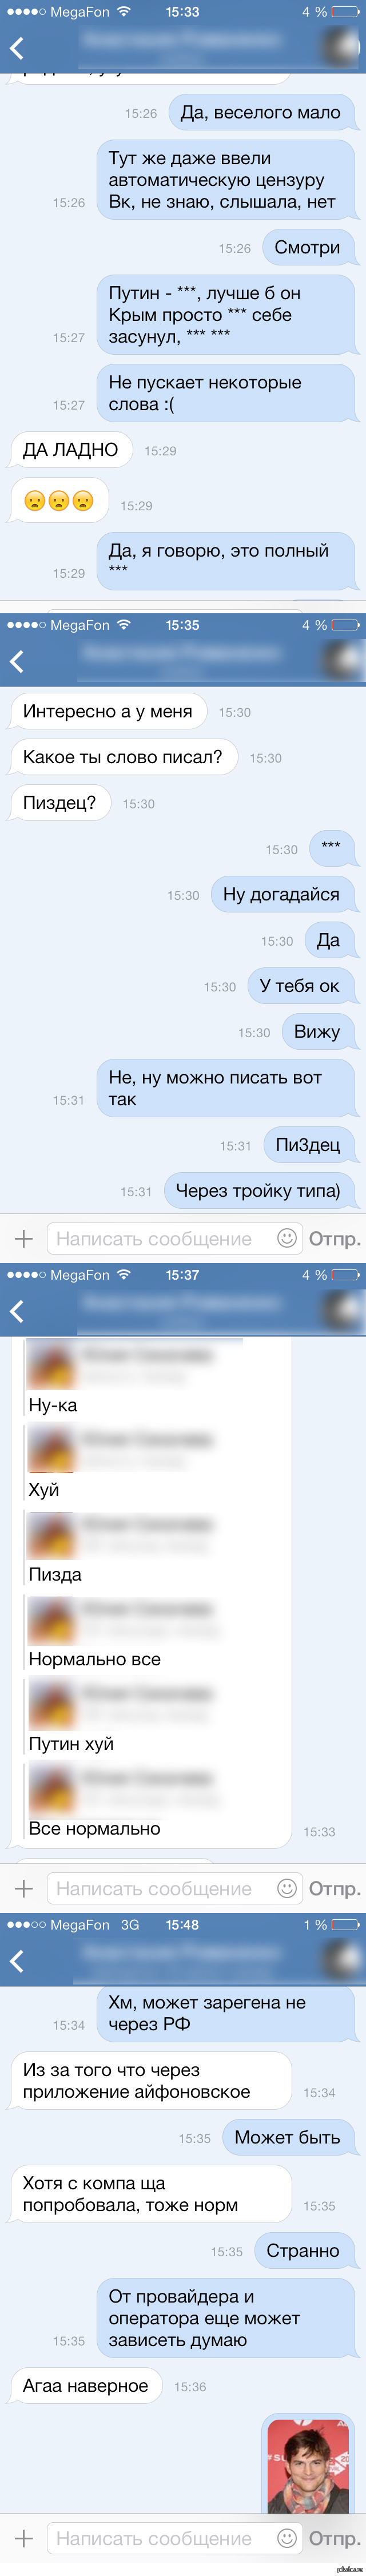Open the emoji smiley below the forwarded messages
Viewport: 366px width, 2576px height.
pos(287,1888)
